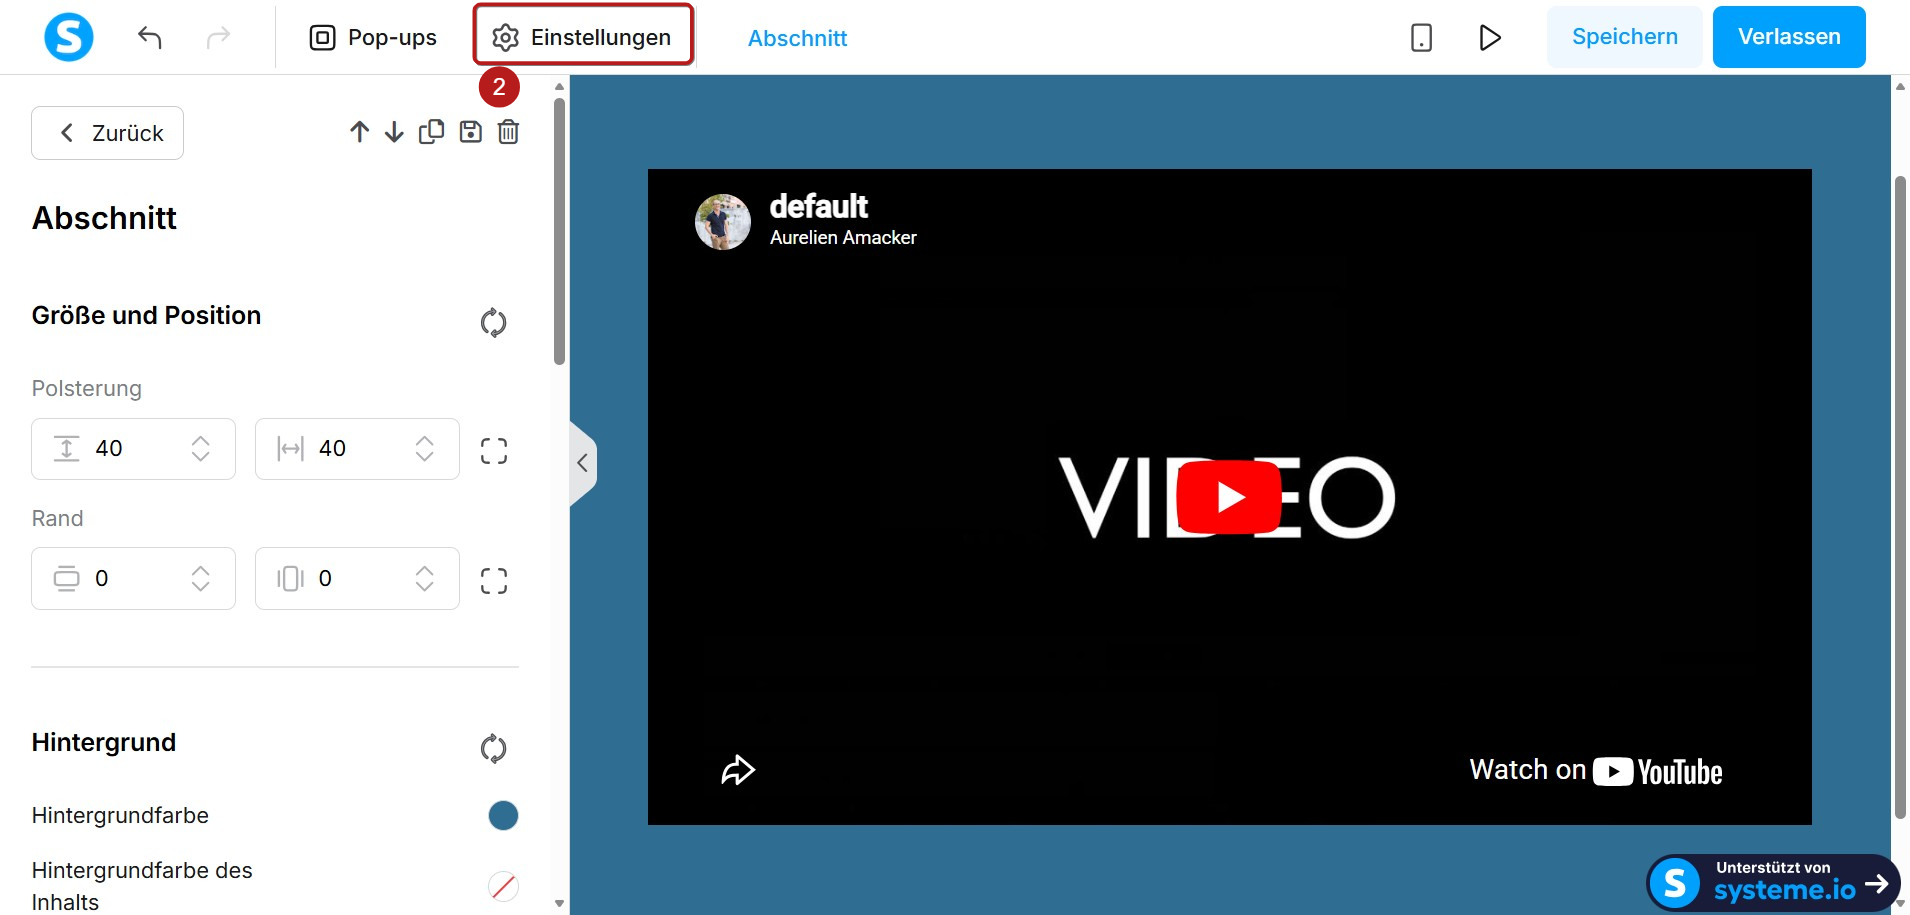Screen dimensions: 1910x915
Task: Move section up with arrow icon
Action: (360, 132)
